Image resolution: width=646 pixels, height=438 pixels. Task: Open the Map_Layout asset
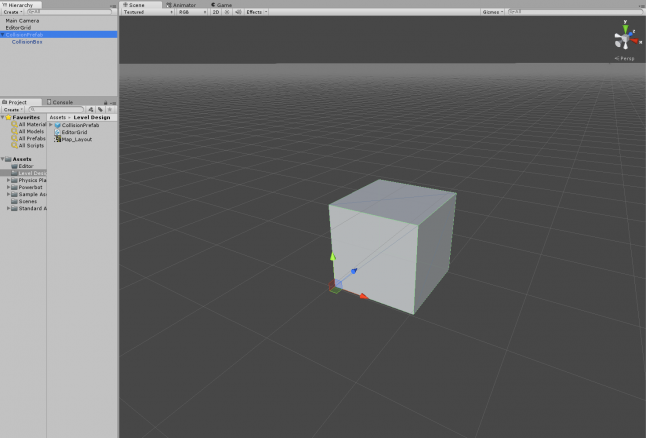point(77,139)
